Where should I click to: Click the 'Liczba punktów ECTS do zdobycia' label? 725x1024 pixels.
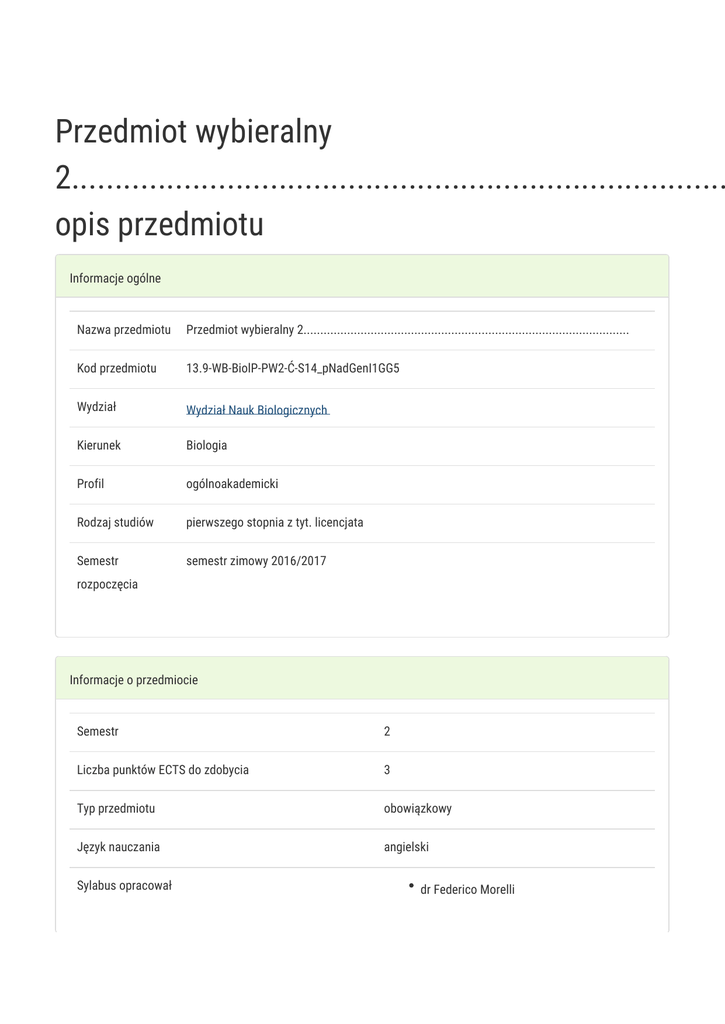(162, 770)
